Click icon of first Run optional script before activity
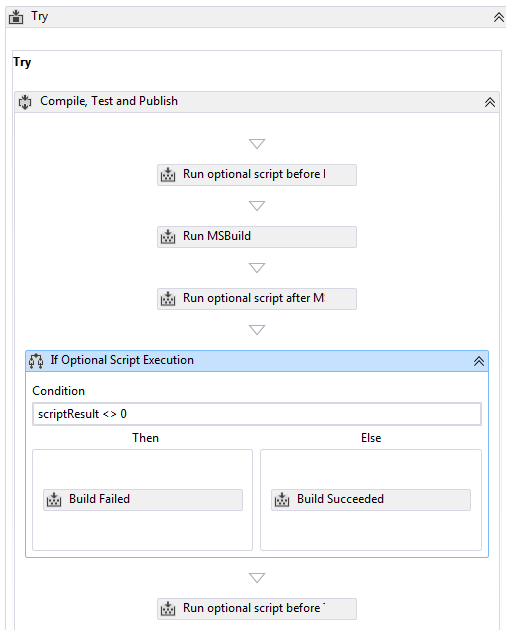506x630 pixels. (168, 175)
